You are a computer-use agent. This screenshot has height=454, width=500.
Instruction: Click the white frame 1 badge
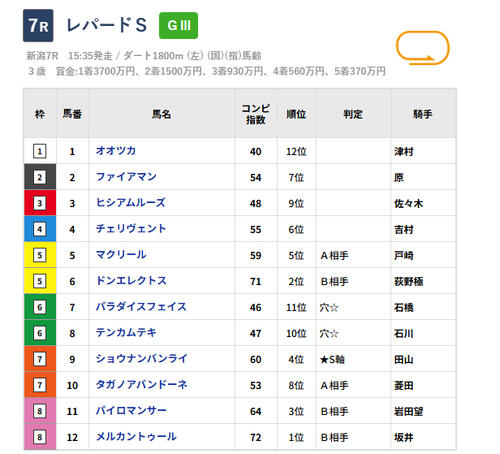point(40,151)
